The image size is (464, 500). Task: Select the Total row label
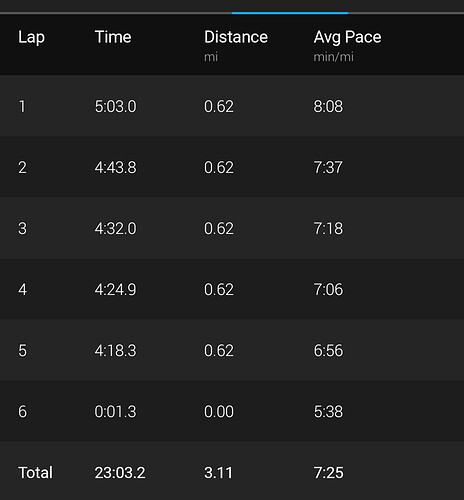pyautogui.click(x=35, y=473)
